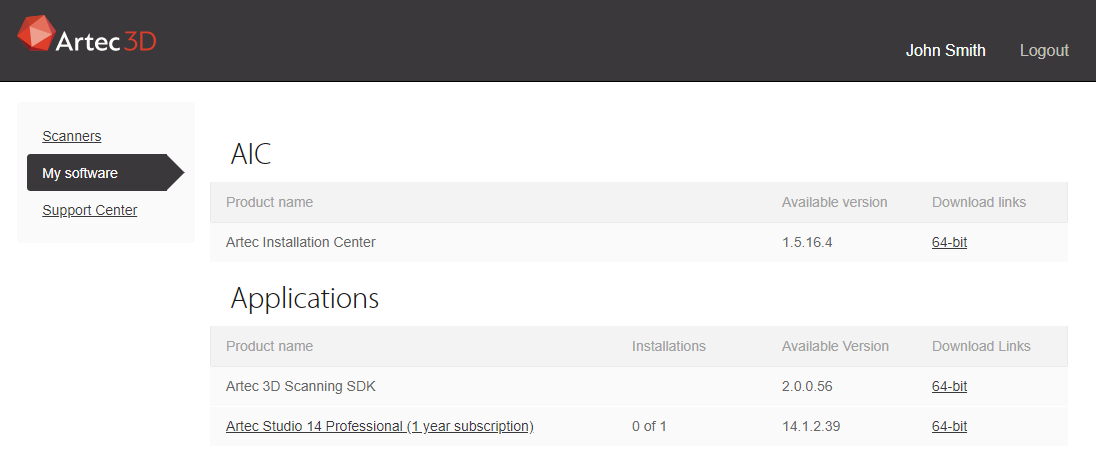Click Download Links header in Applications table

981,346
